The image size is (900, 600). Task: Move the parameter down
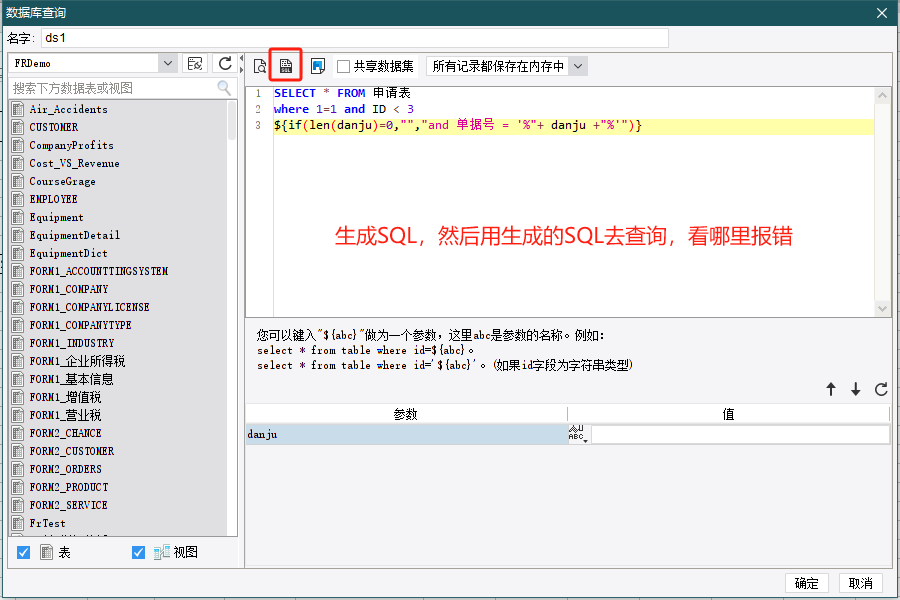pos(855,389)
